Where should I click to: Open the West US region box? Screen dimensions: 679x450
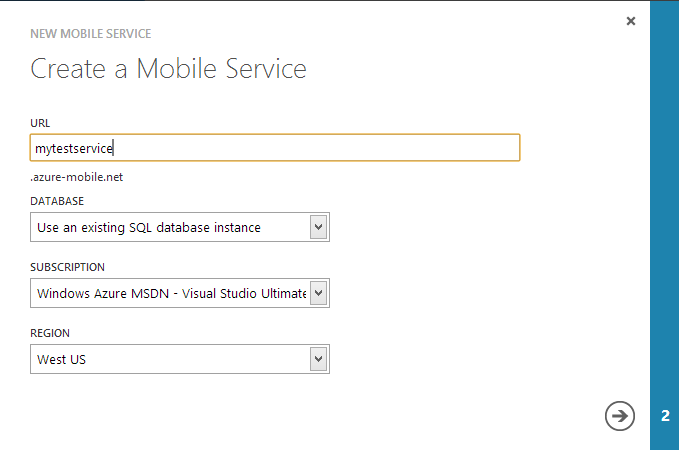(168, 359)
